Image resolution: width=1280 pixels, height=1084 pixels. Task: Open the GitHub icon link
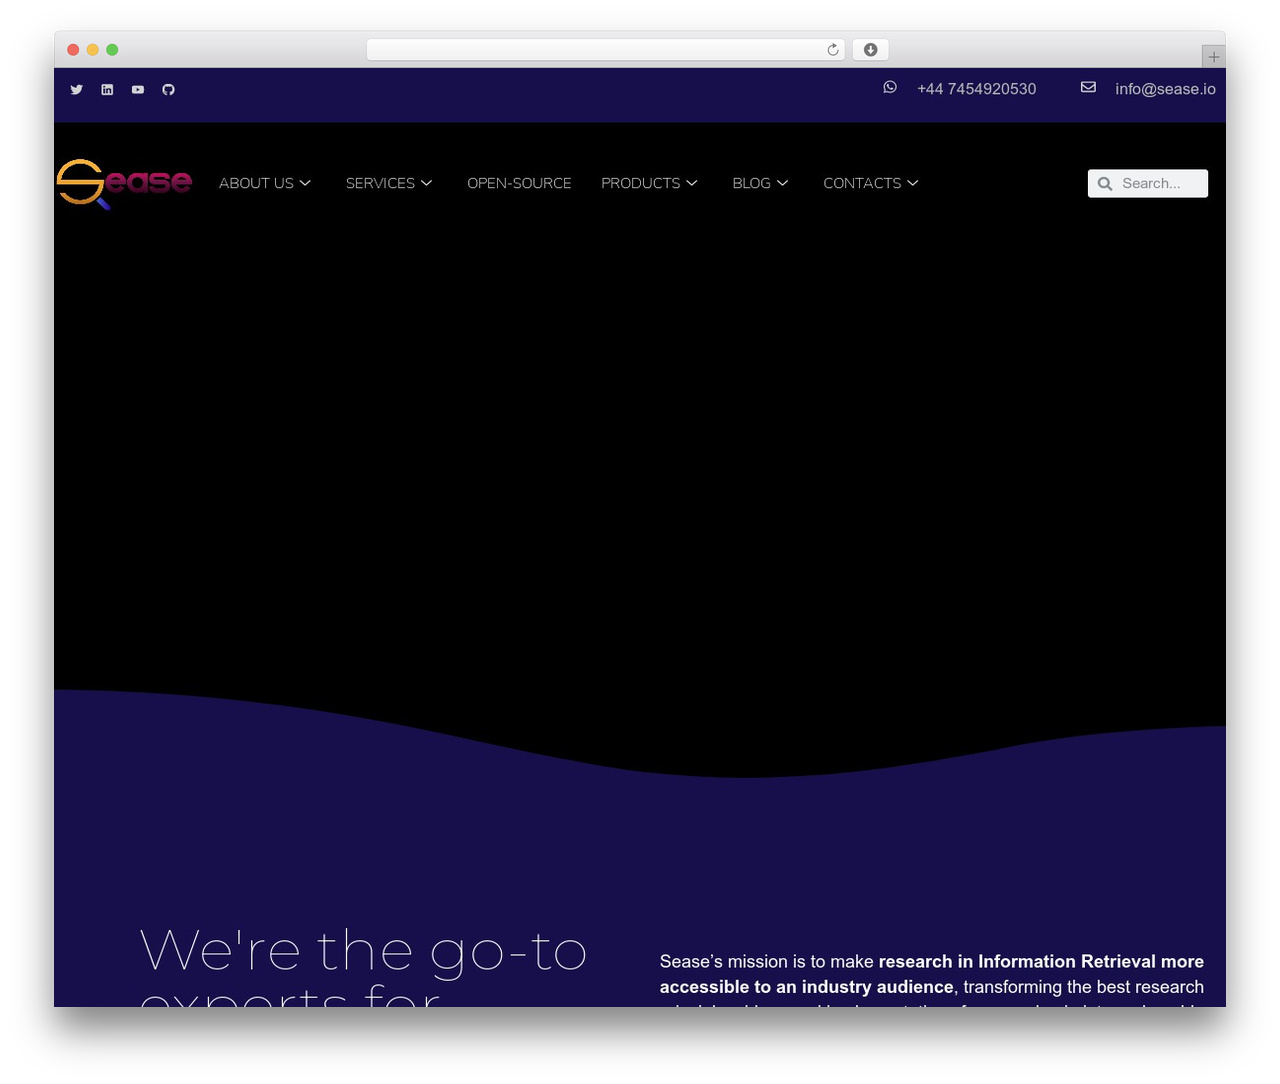coord(168,90)
